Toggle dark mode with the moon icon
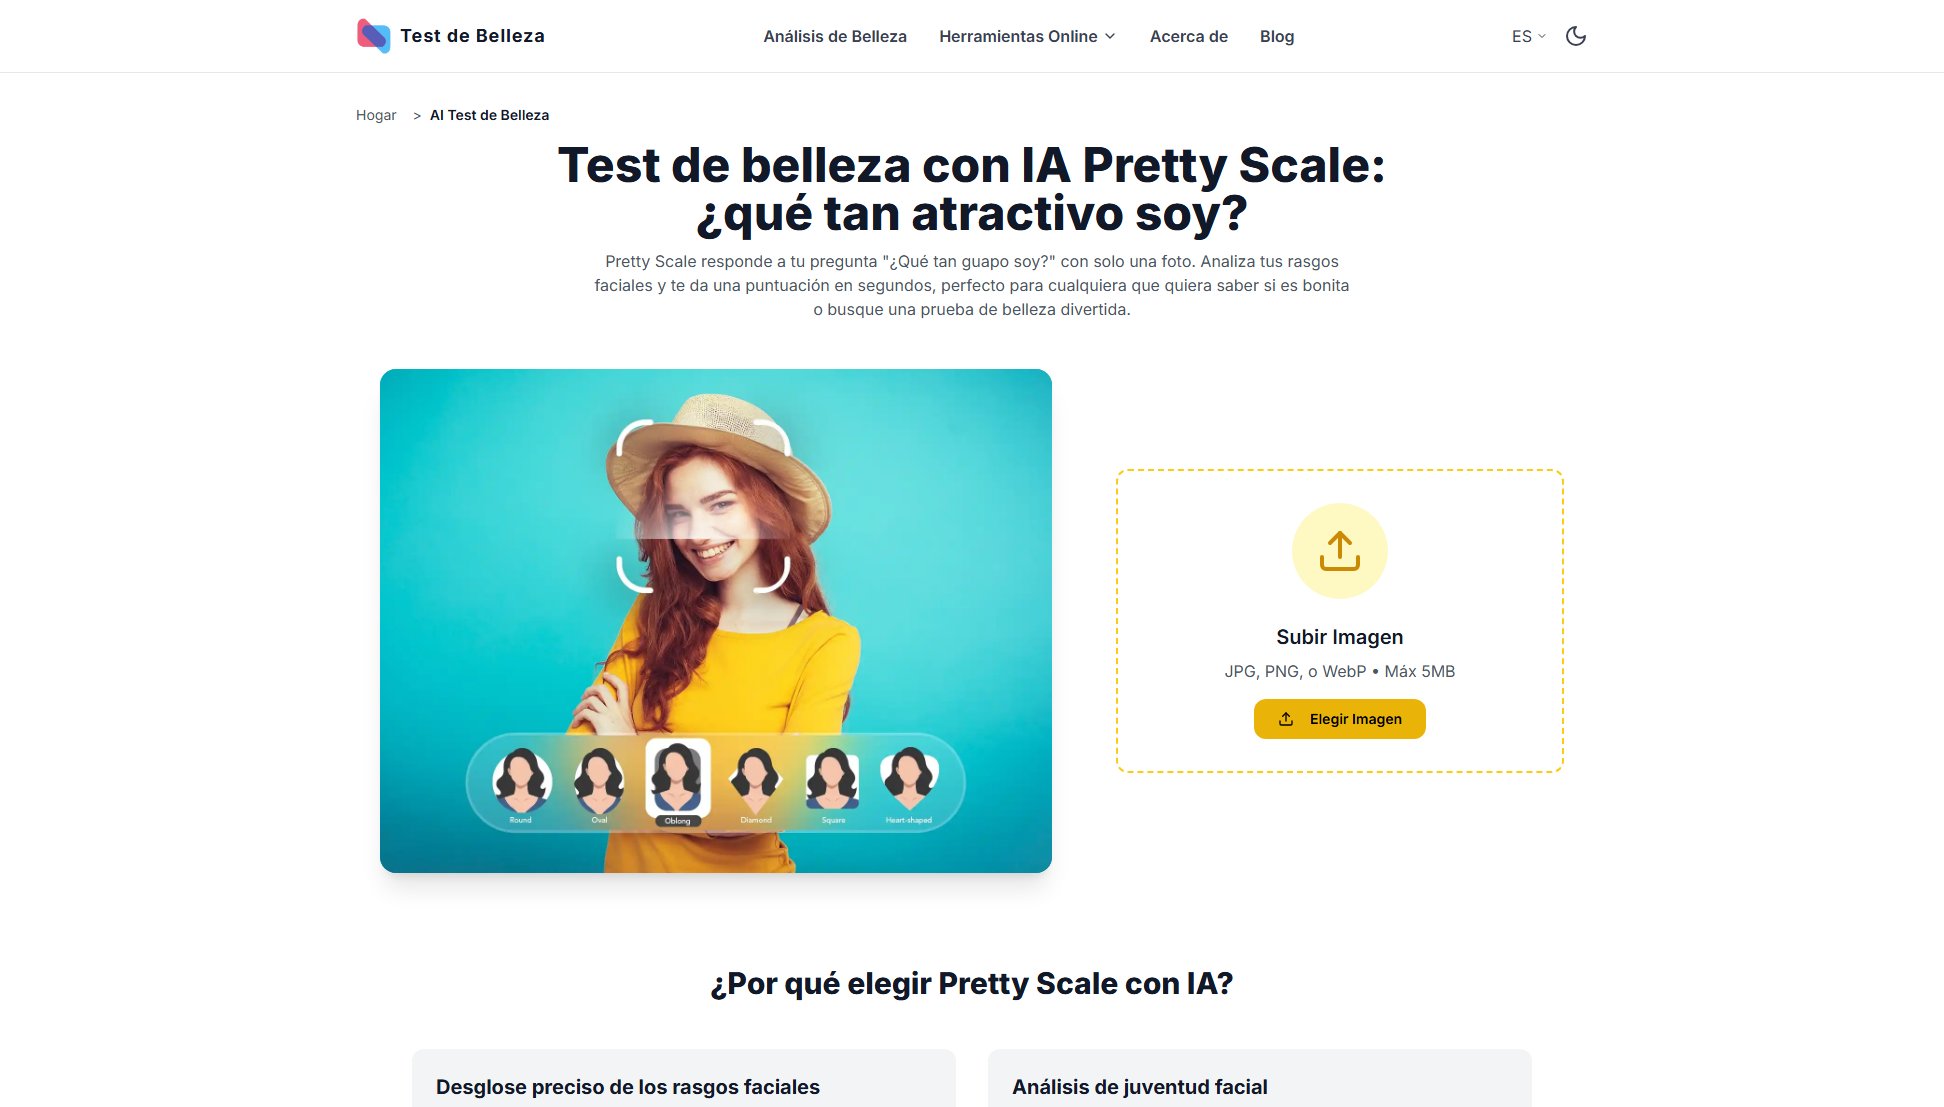Image resolution: width=1944 pixels, height=1107 pixels. [x=1576, y=36]
